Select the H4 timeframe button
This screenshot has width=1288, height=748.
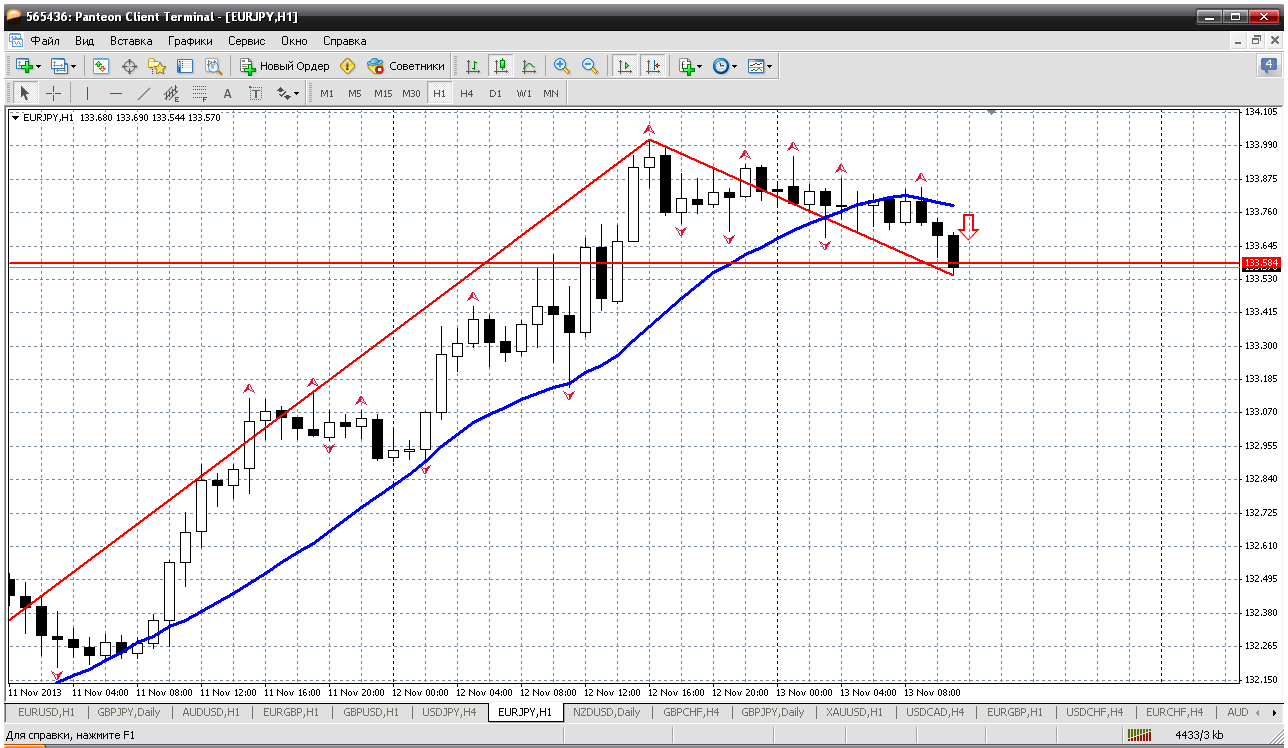coord(467,93)
